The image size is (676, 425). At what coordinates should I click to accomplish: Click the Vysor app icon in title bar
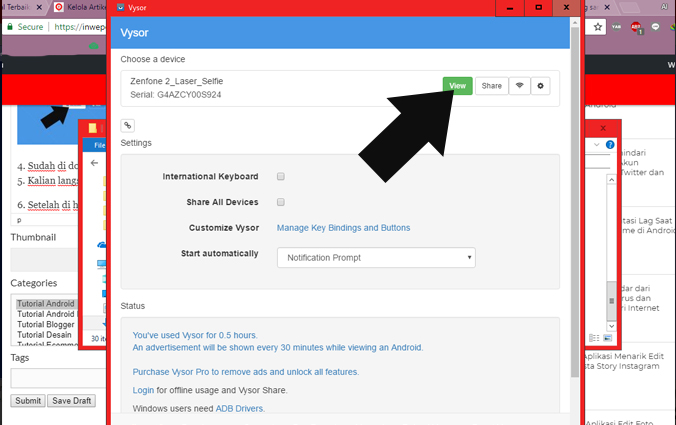(120, 8)
